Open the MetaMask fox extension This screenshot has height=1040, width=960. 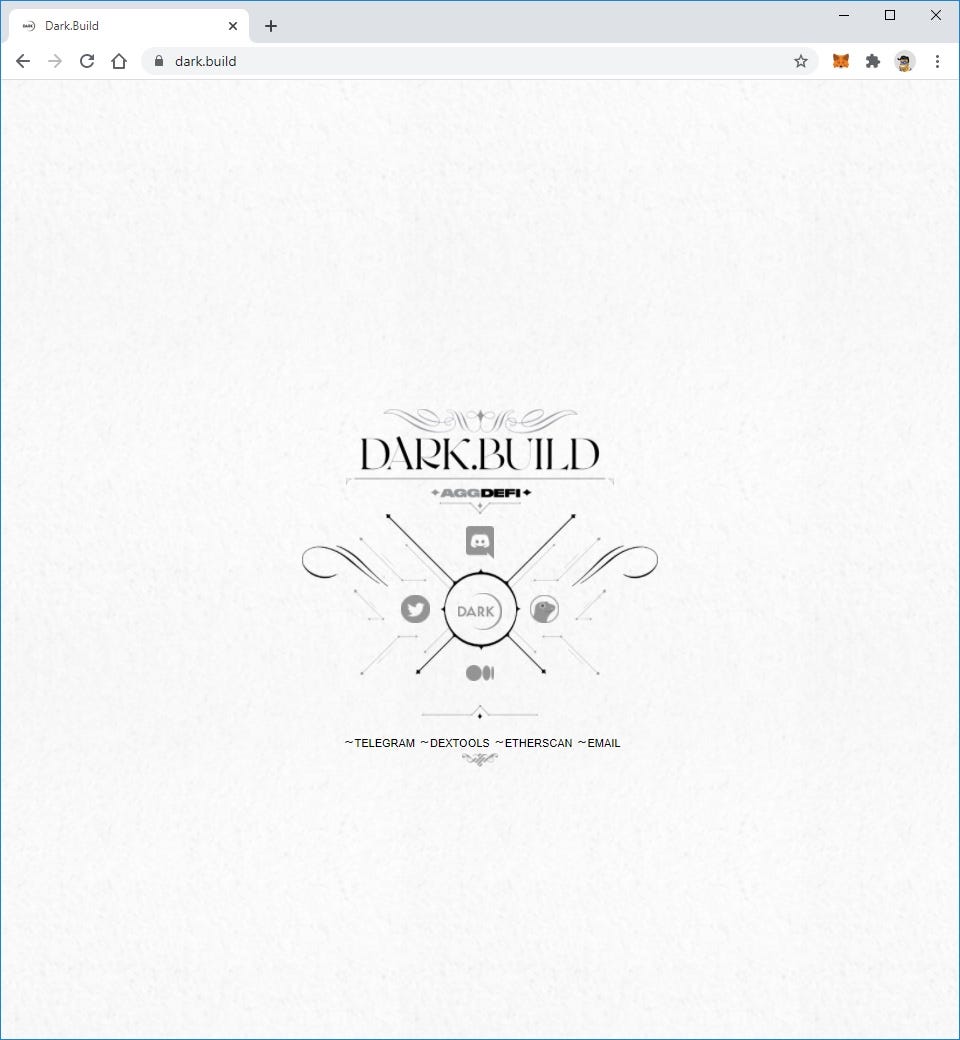(x=841, y=61)
